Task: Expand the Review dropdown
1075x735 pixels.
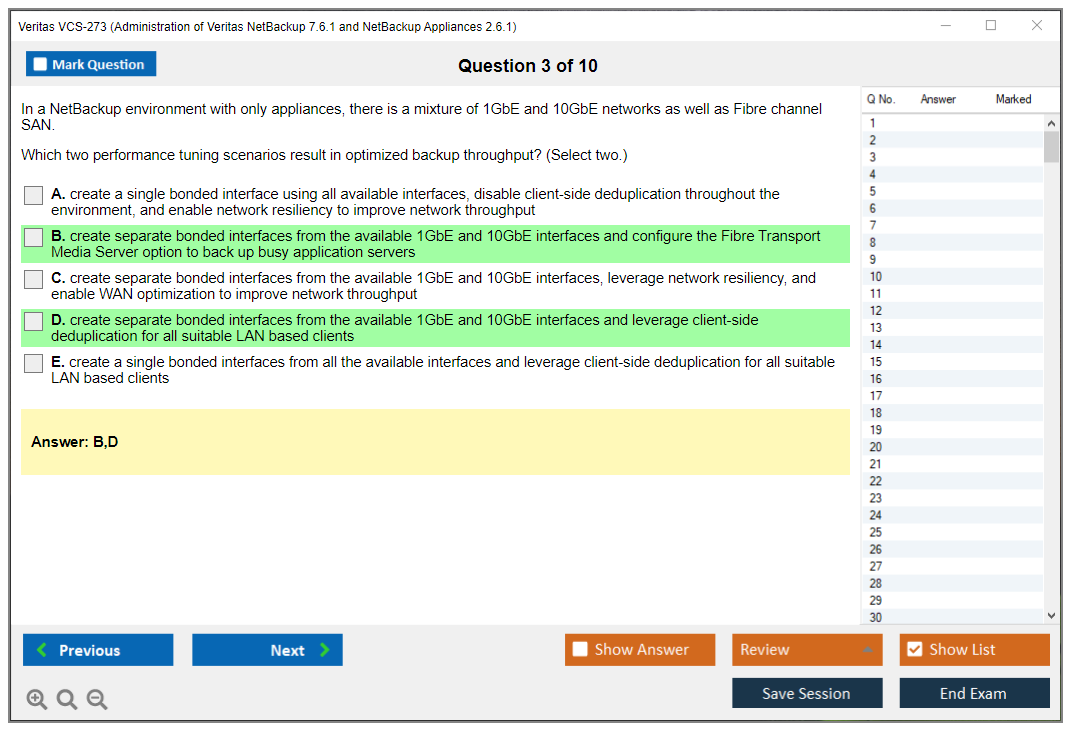Action: coord(866,650)
